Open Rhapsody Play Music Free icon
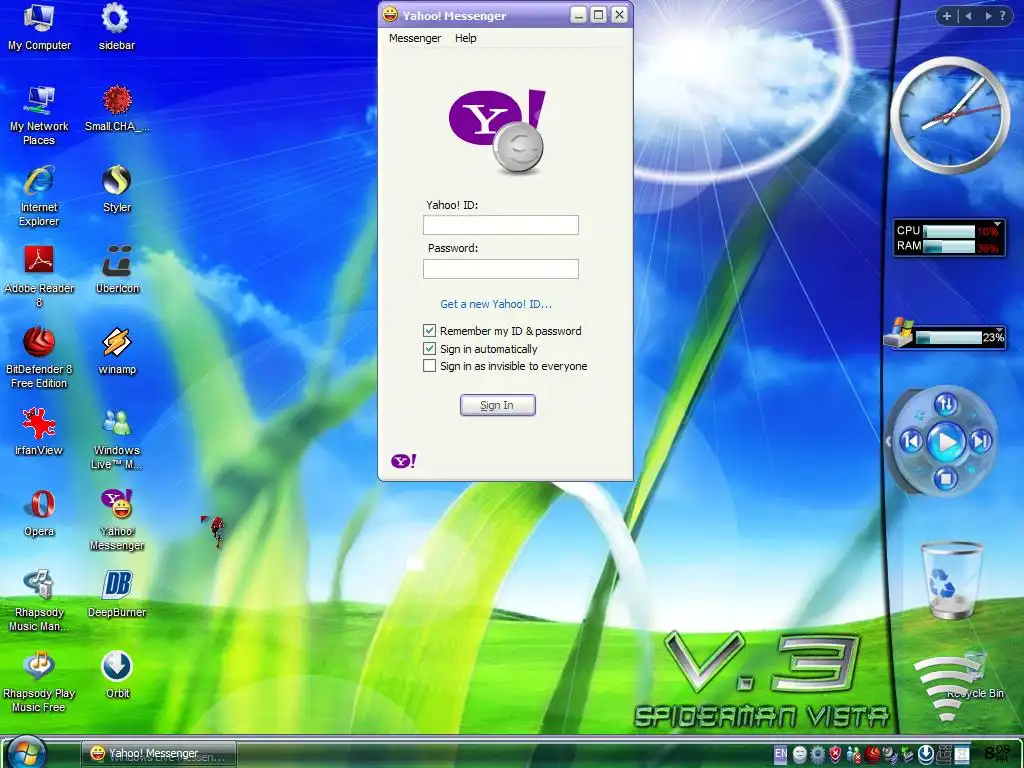 [39, 681]
